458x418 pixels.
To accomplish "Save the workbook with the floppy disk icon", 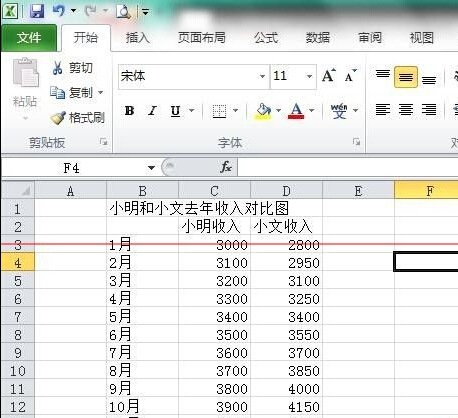I will point(37,11).
